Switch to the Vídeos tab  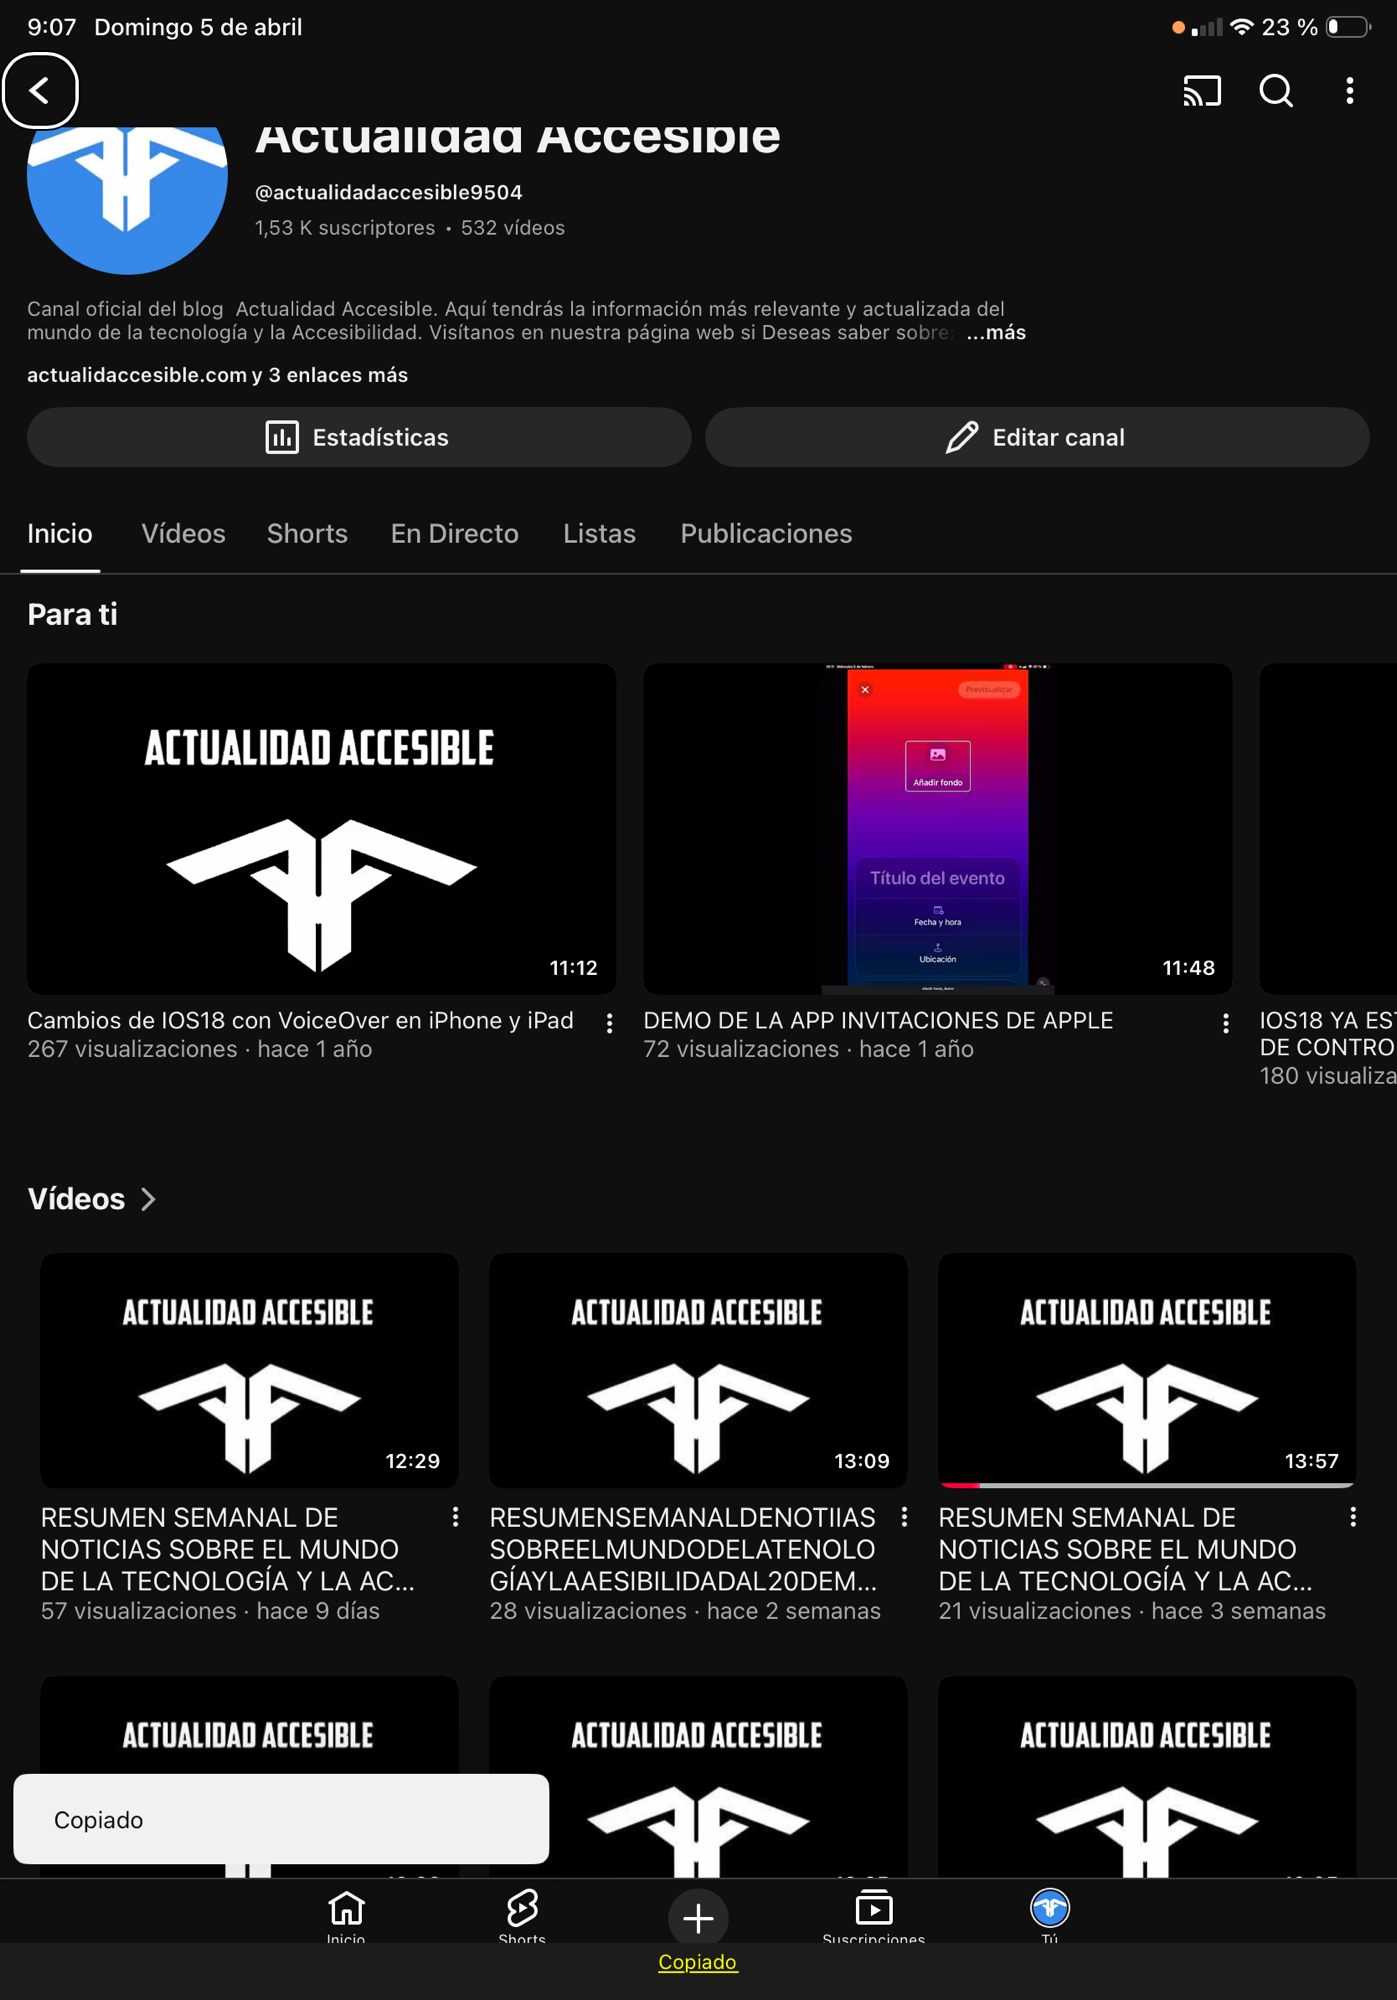pyautogui.click(x=183, y=534)
